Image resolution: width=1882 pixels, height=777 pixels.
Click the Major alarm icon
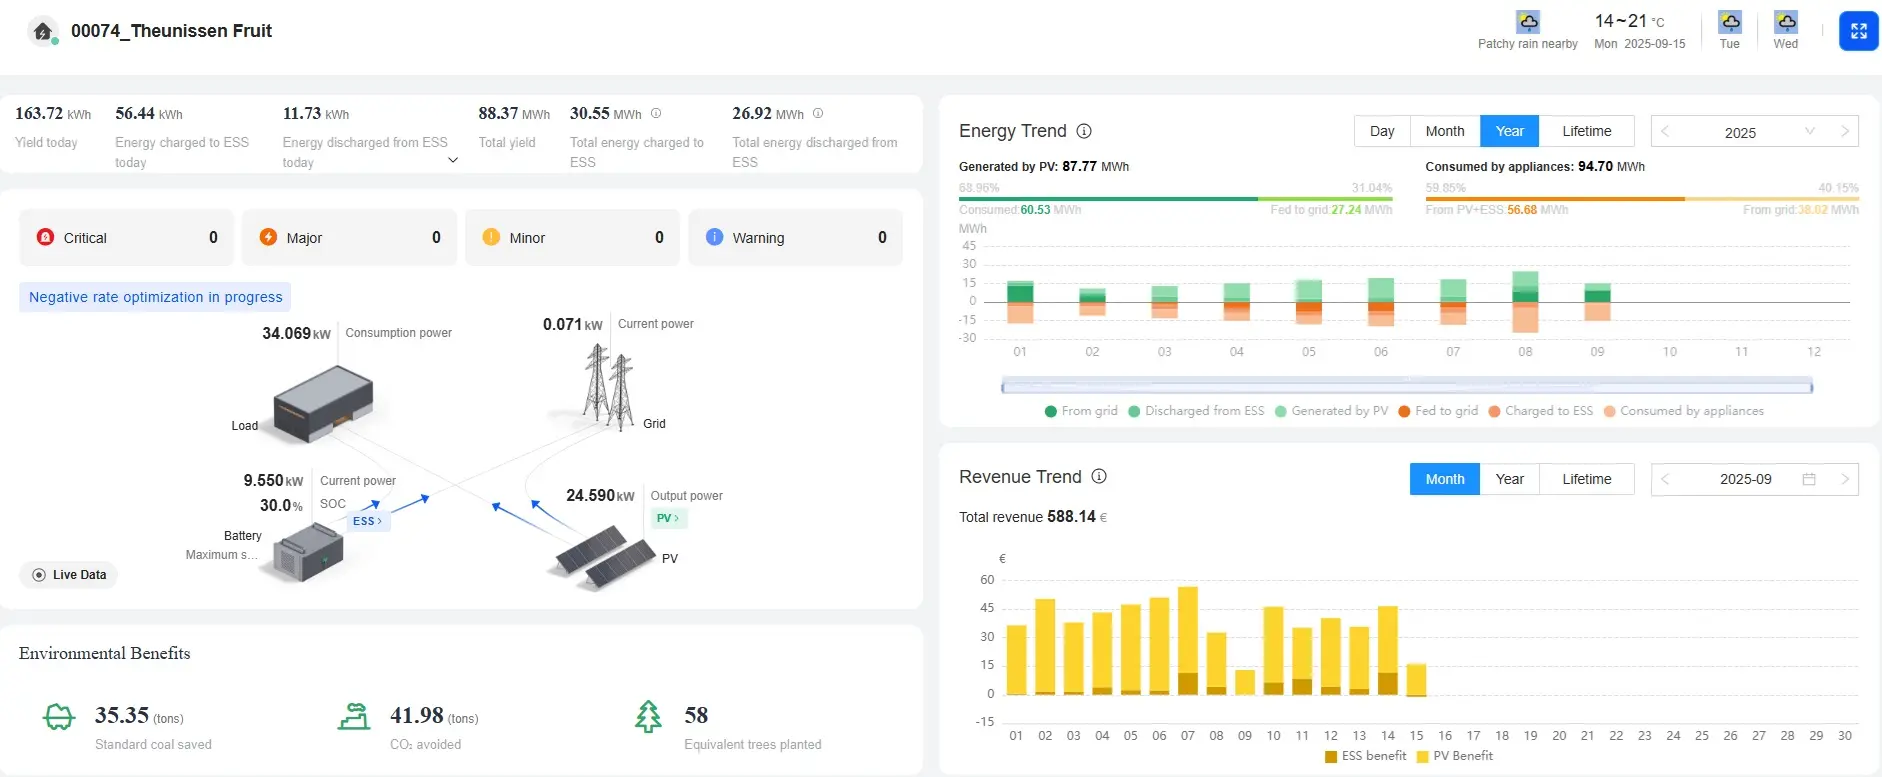click(x=268, y=237)
